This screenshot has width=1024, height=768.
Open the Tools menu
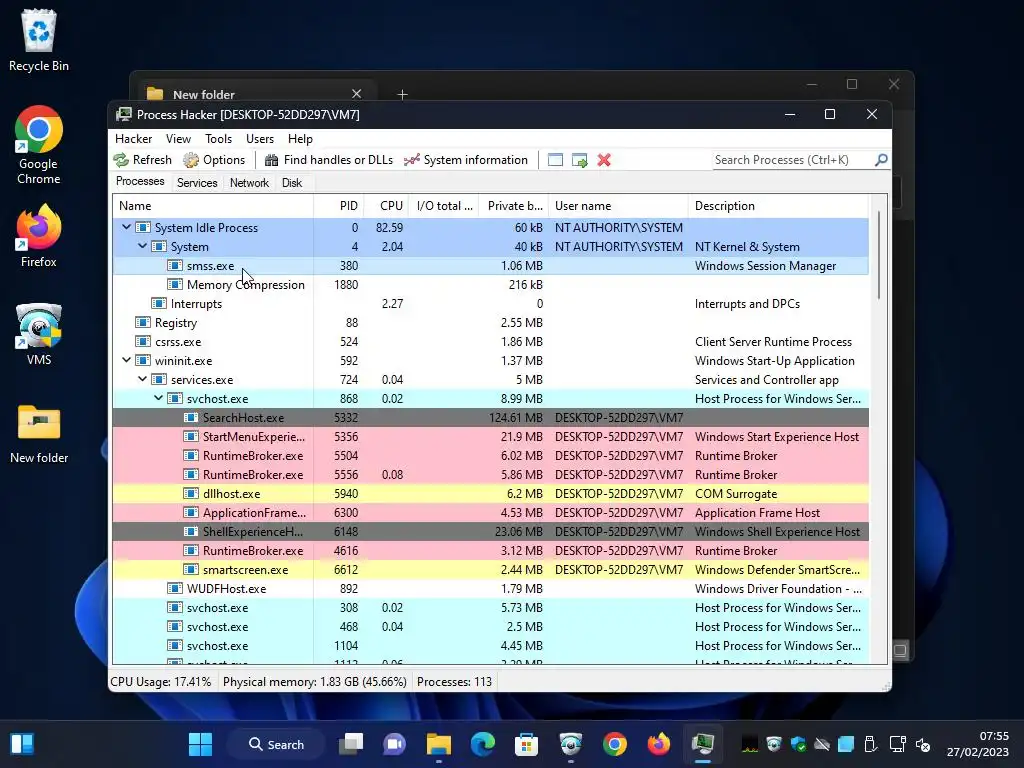click(x=218, y=138)
